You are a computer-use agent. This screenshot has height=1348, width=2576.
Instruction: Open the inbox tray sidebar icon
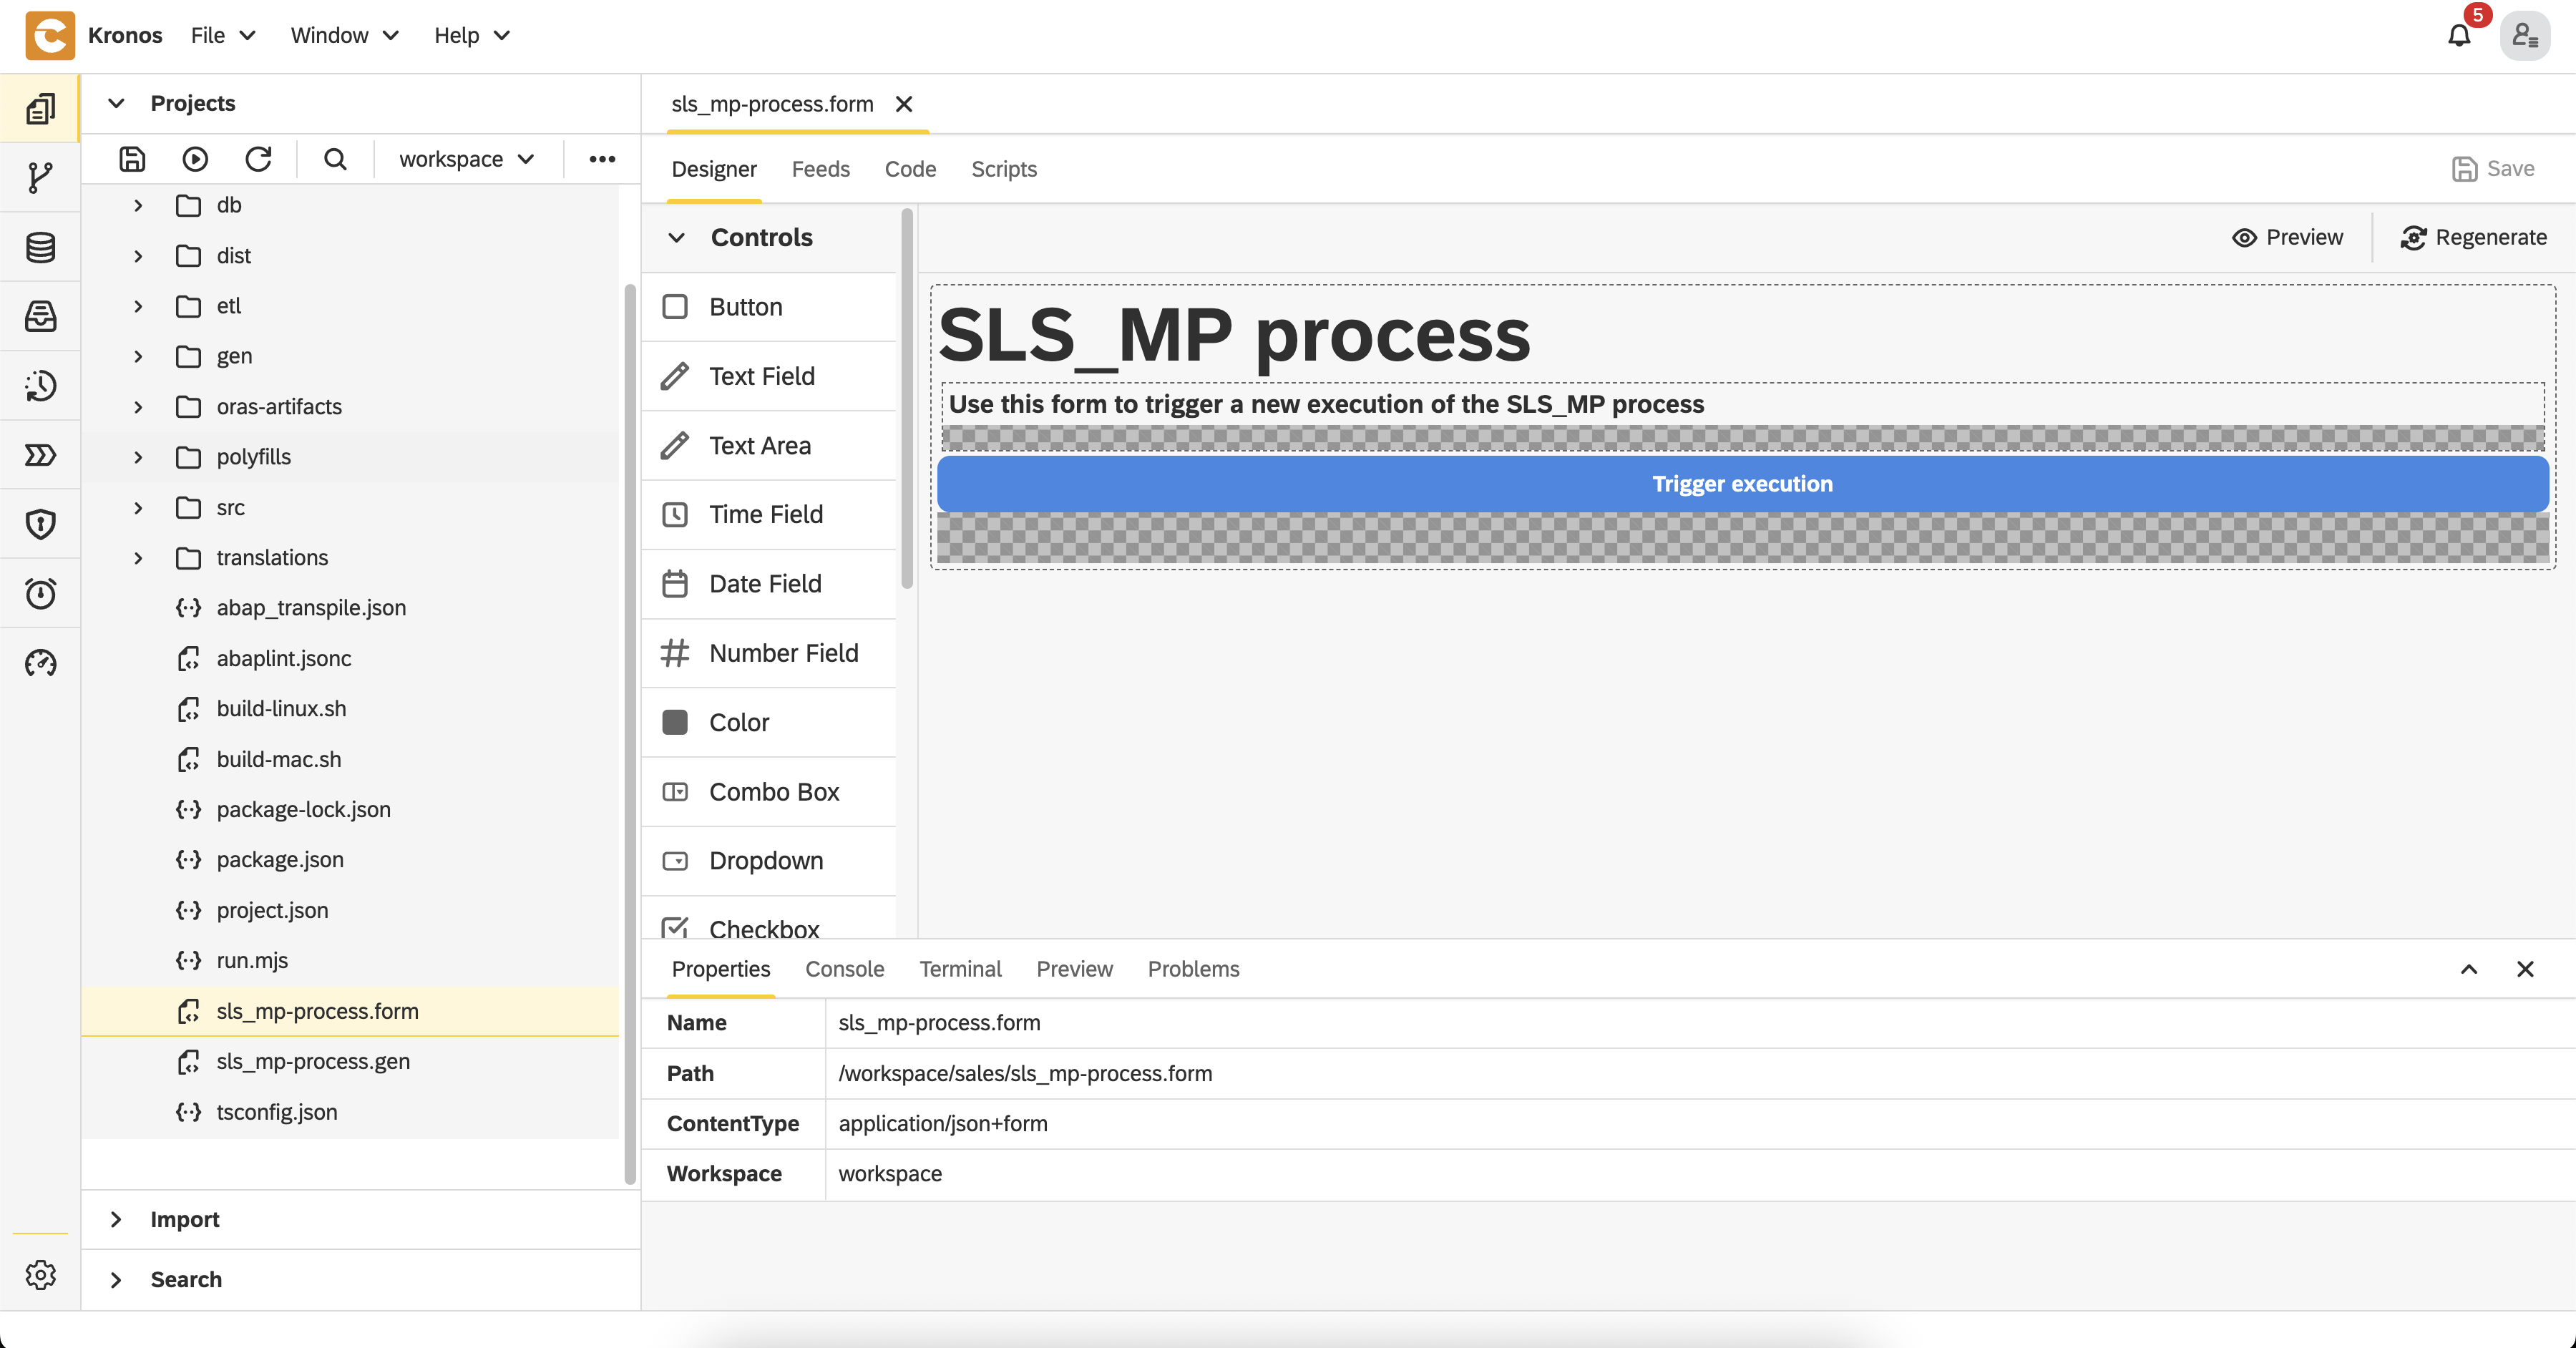40,316
